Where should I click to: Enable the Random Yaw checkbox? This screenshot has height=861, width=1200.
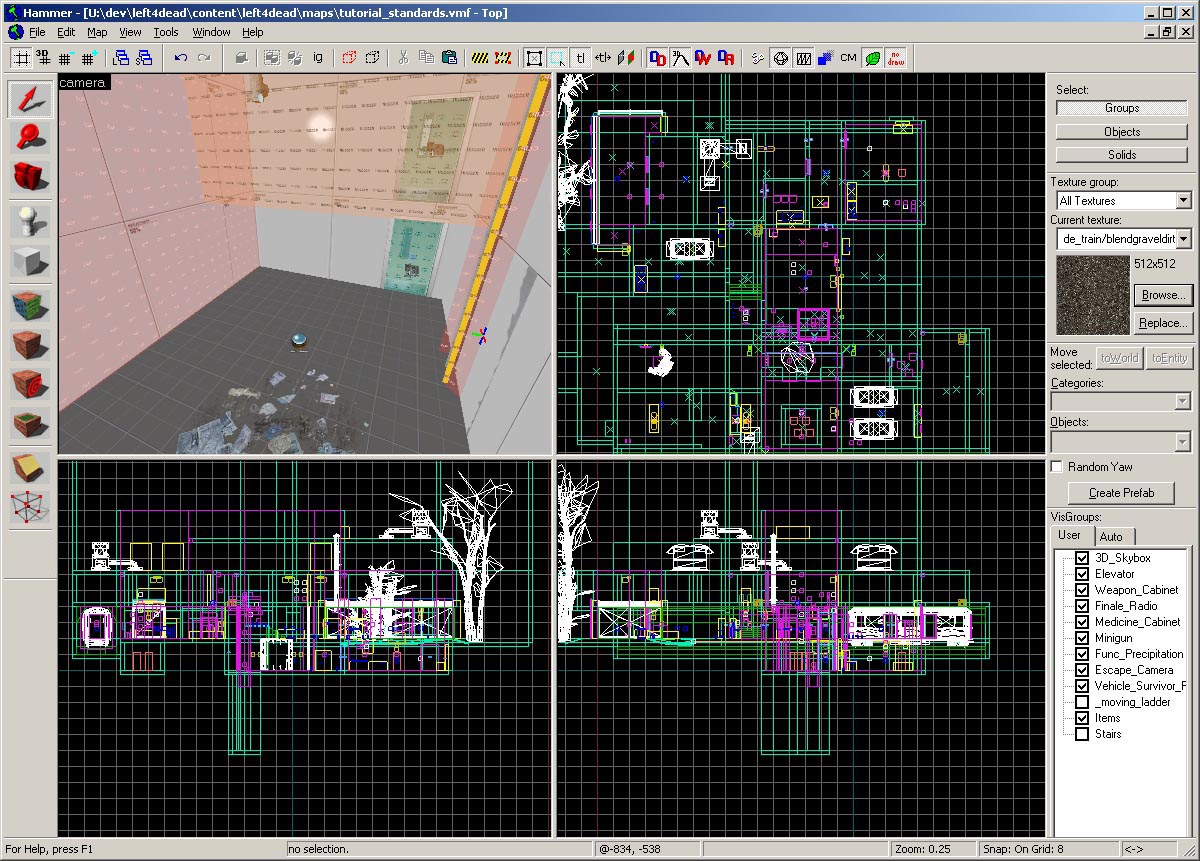tap(1057, 467)
